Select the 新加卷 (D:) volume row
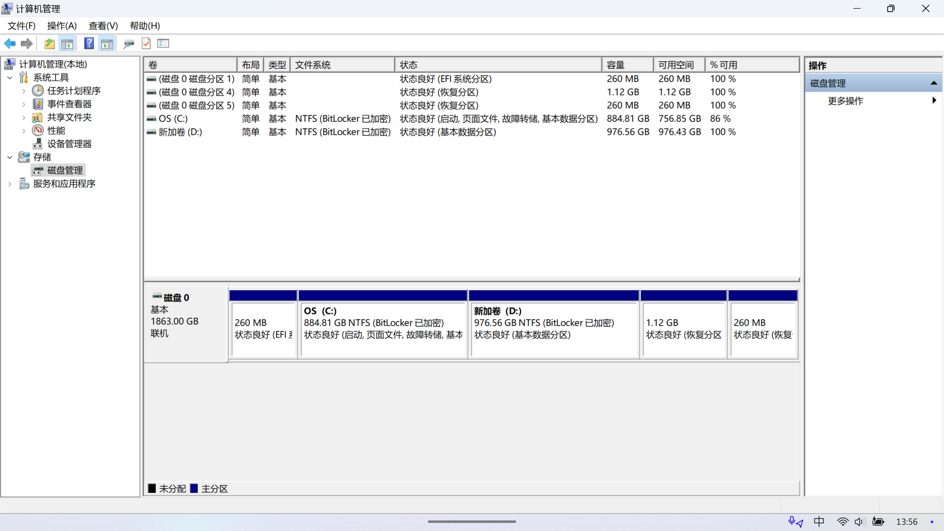This screenshot has height=531, width=944. coord(471,132)
